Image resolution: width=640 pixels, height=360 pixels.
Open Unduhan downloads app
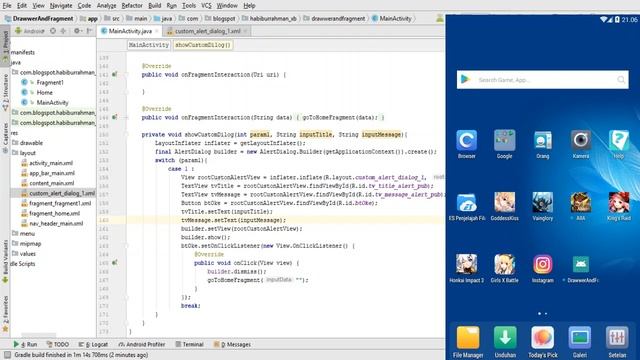tap(505, 338)
